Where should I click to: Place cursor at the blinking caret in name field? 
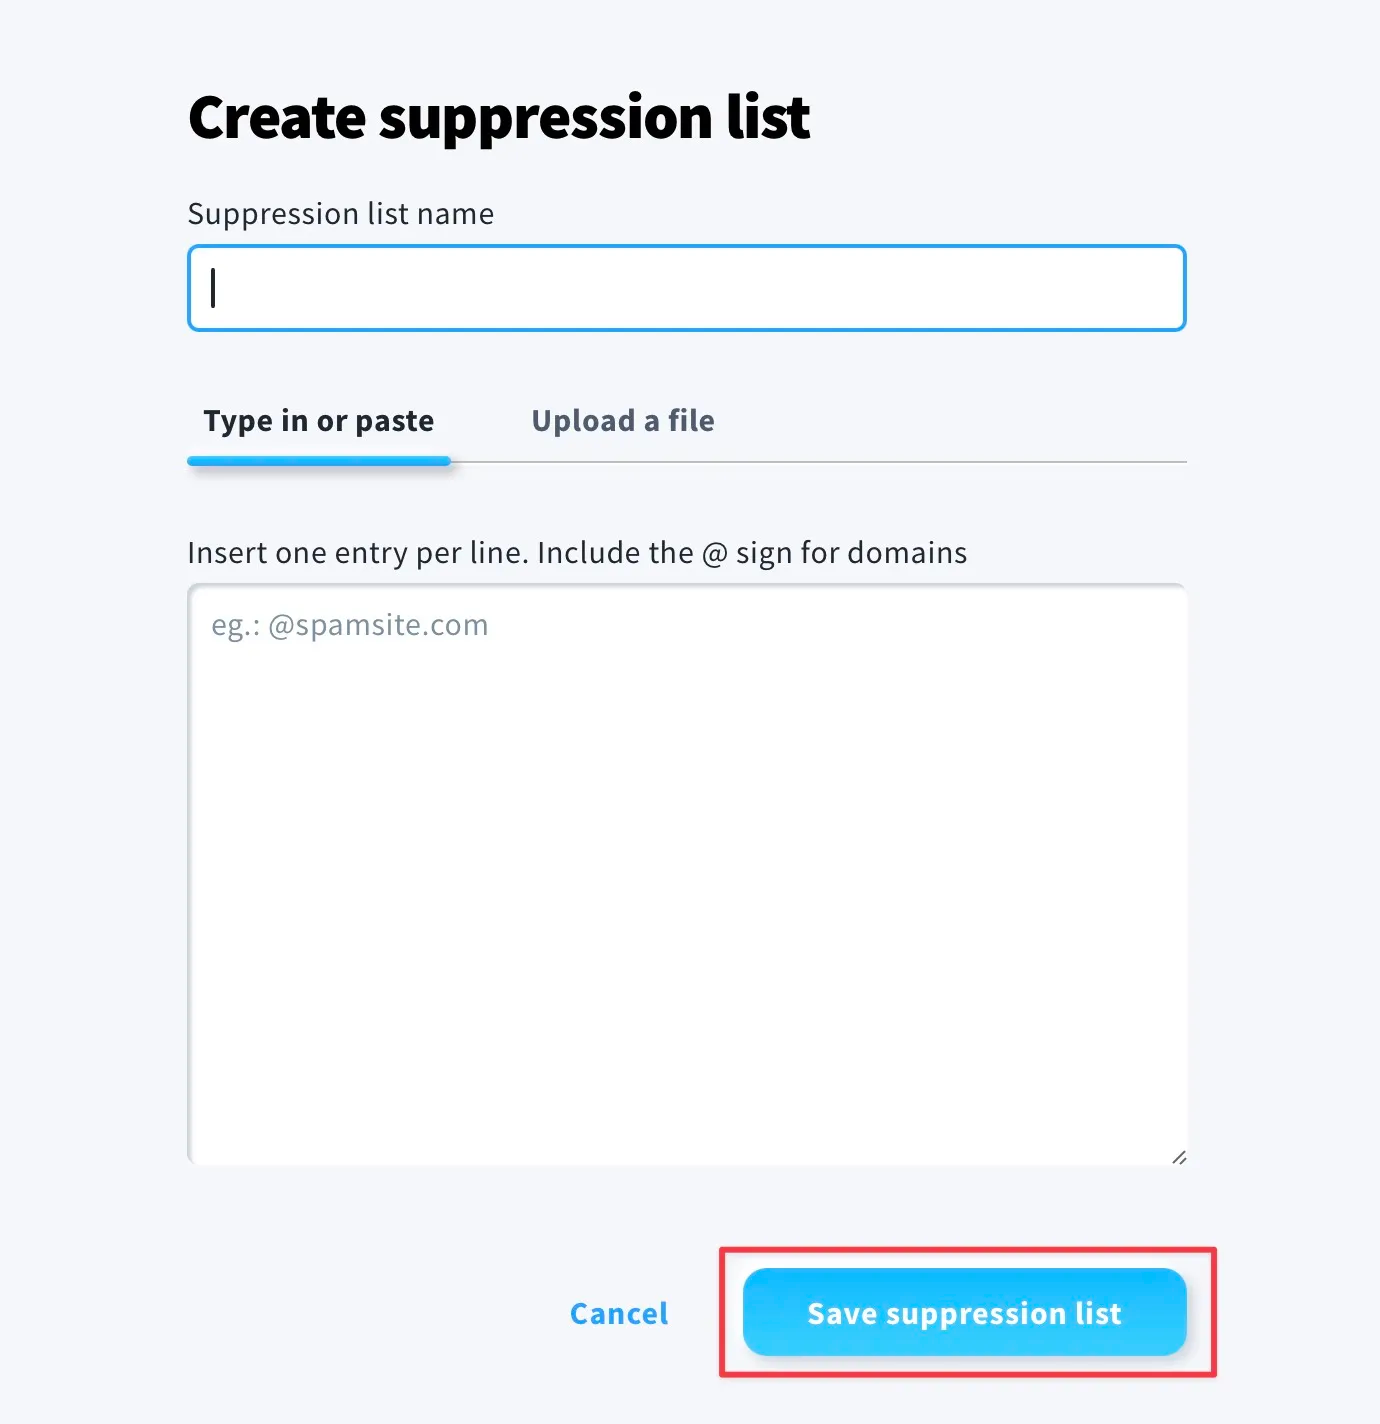click(x=213, y=288)
